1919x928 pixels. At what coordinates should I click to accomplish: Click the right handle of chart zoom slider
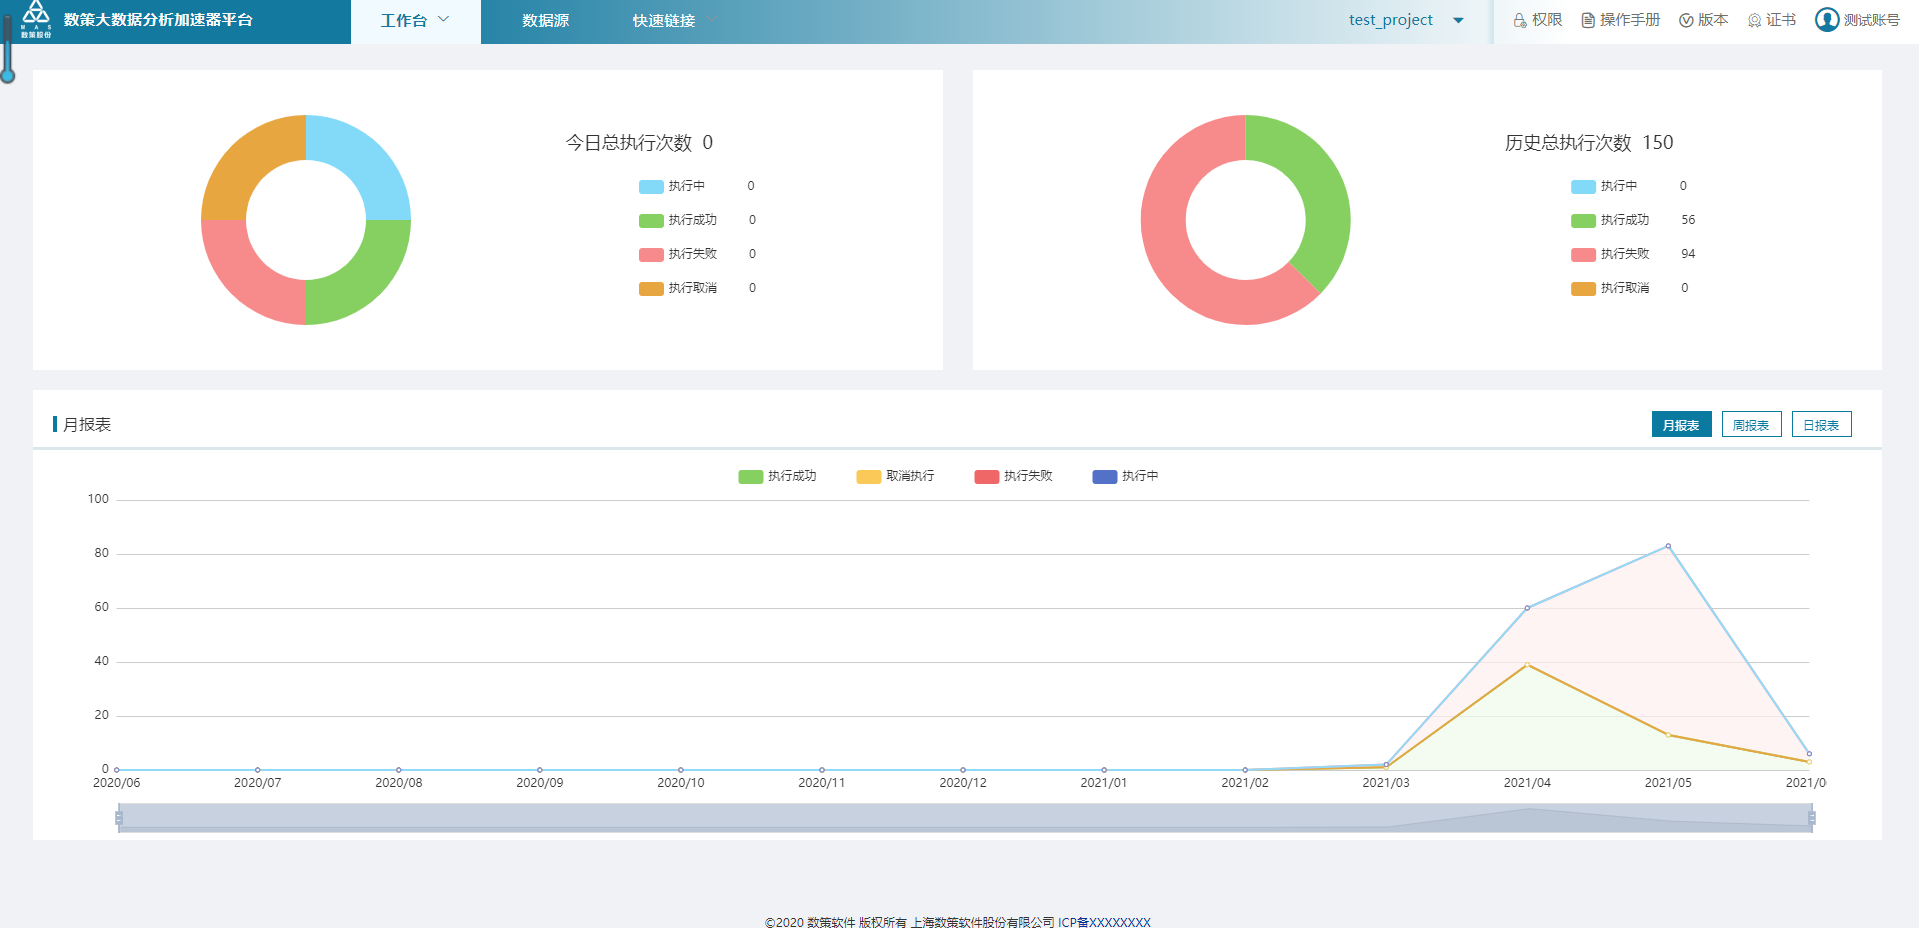(x=1812, y=818)
